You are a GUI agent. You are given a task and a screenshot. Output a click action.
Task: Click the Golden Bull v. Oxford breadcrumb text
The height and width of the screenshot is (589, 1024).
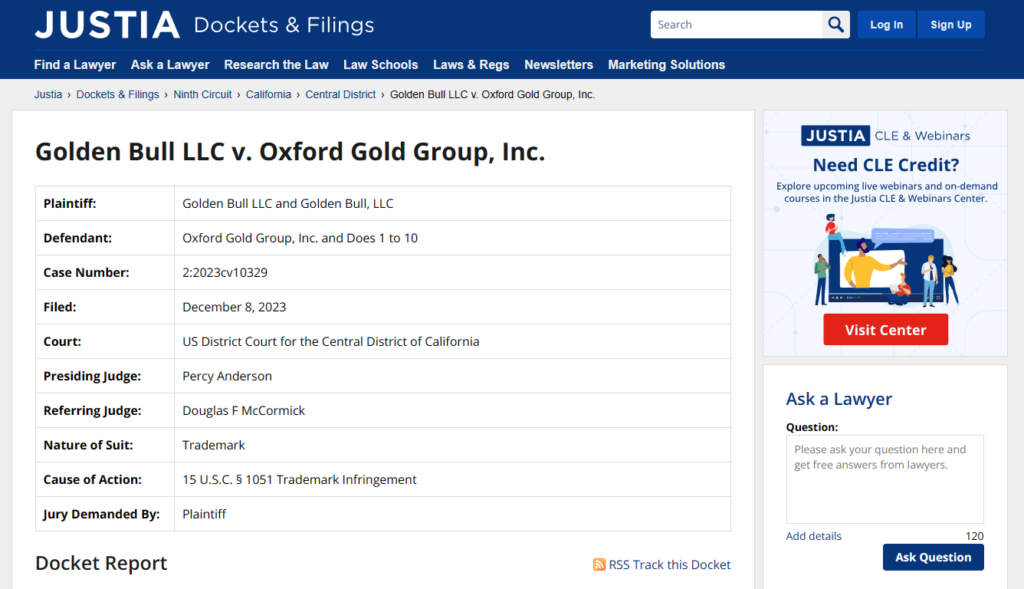492,95
